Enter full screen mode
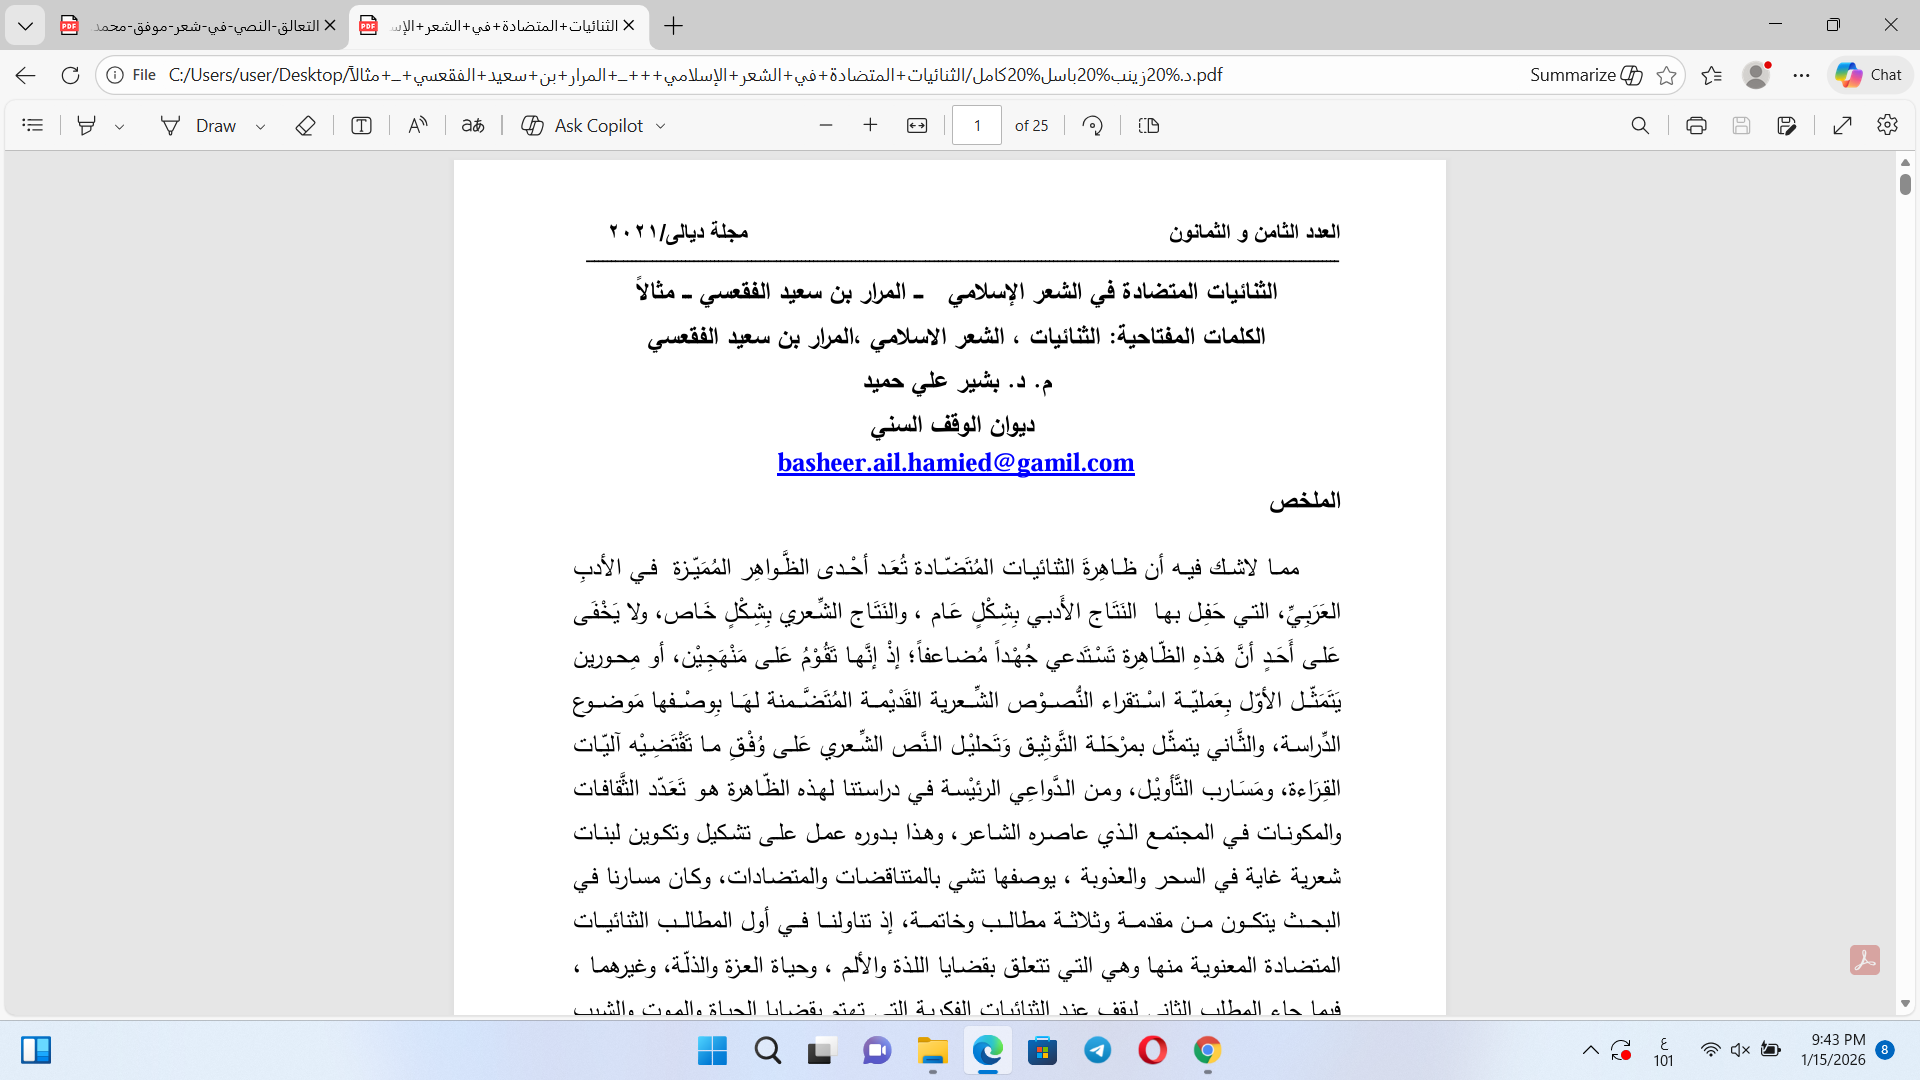 tap(1842, 125)
